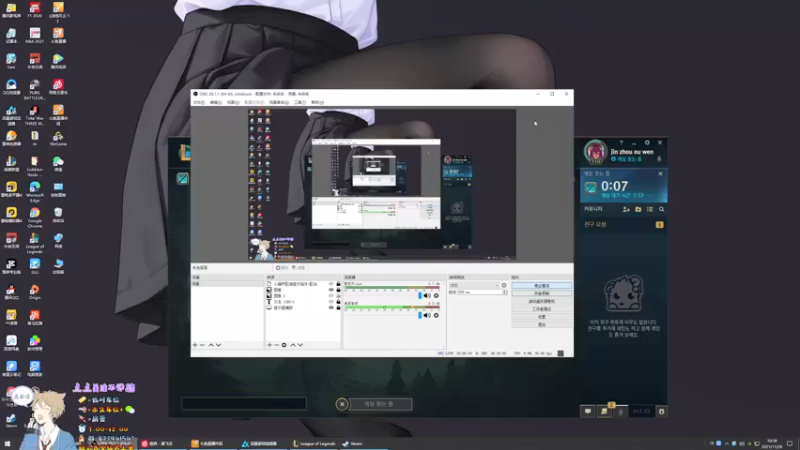The height and width of the screenshot is (450, 800).
Task: Click first mixer channel blue volume slider
Action: coord(420,295)
